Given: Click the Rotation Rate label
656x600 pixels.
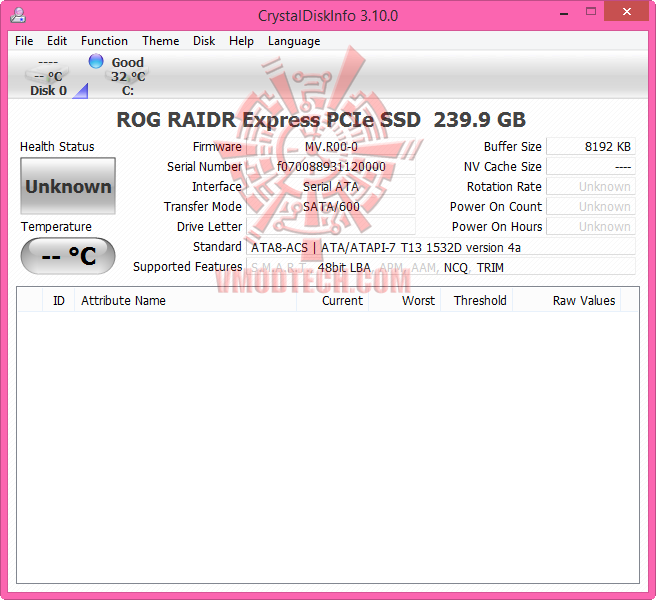Looking at the screenshot, I should point(504,187).
